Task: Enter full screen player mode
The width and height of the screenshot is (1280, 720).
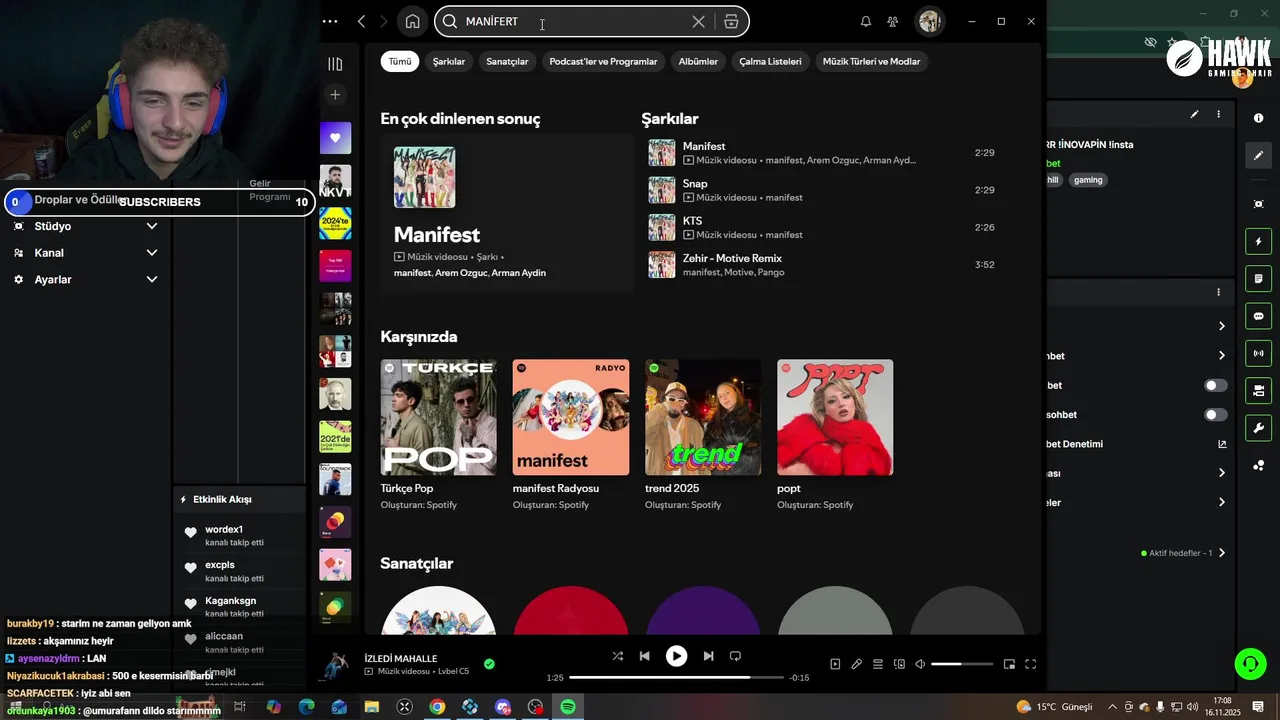Action: click(x=1030, y=664)
